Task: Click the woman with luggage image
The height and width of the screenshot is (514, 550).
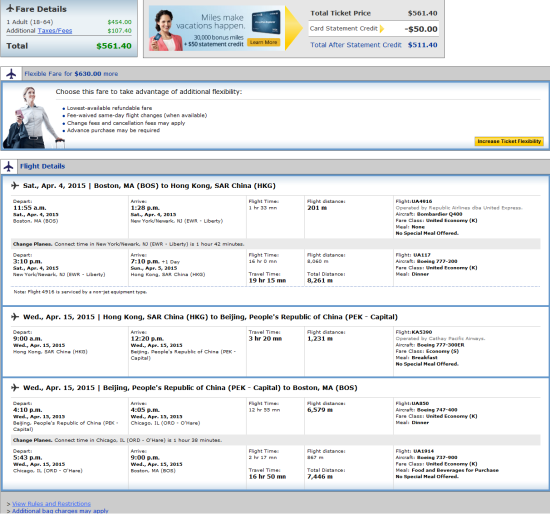Action: coord(33,118)
